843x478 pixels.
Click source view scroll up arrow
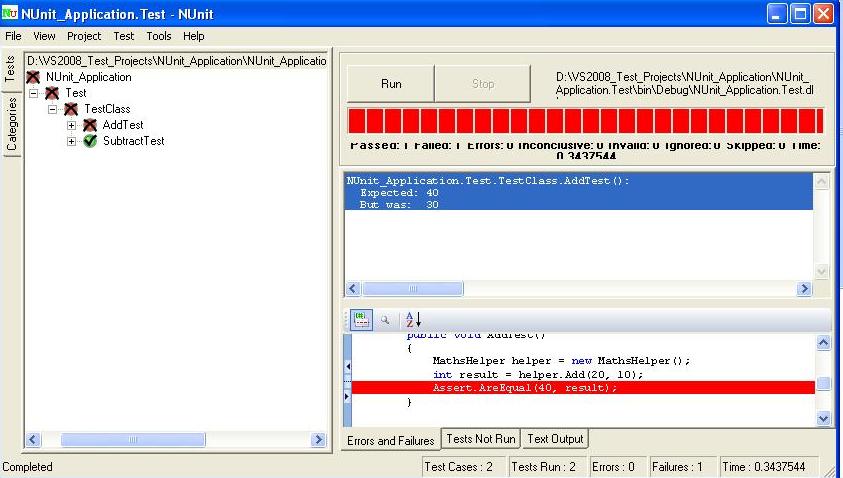point(824,343)
